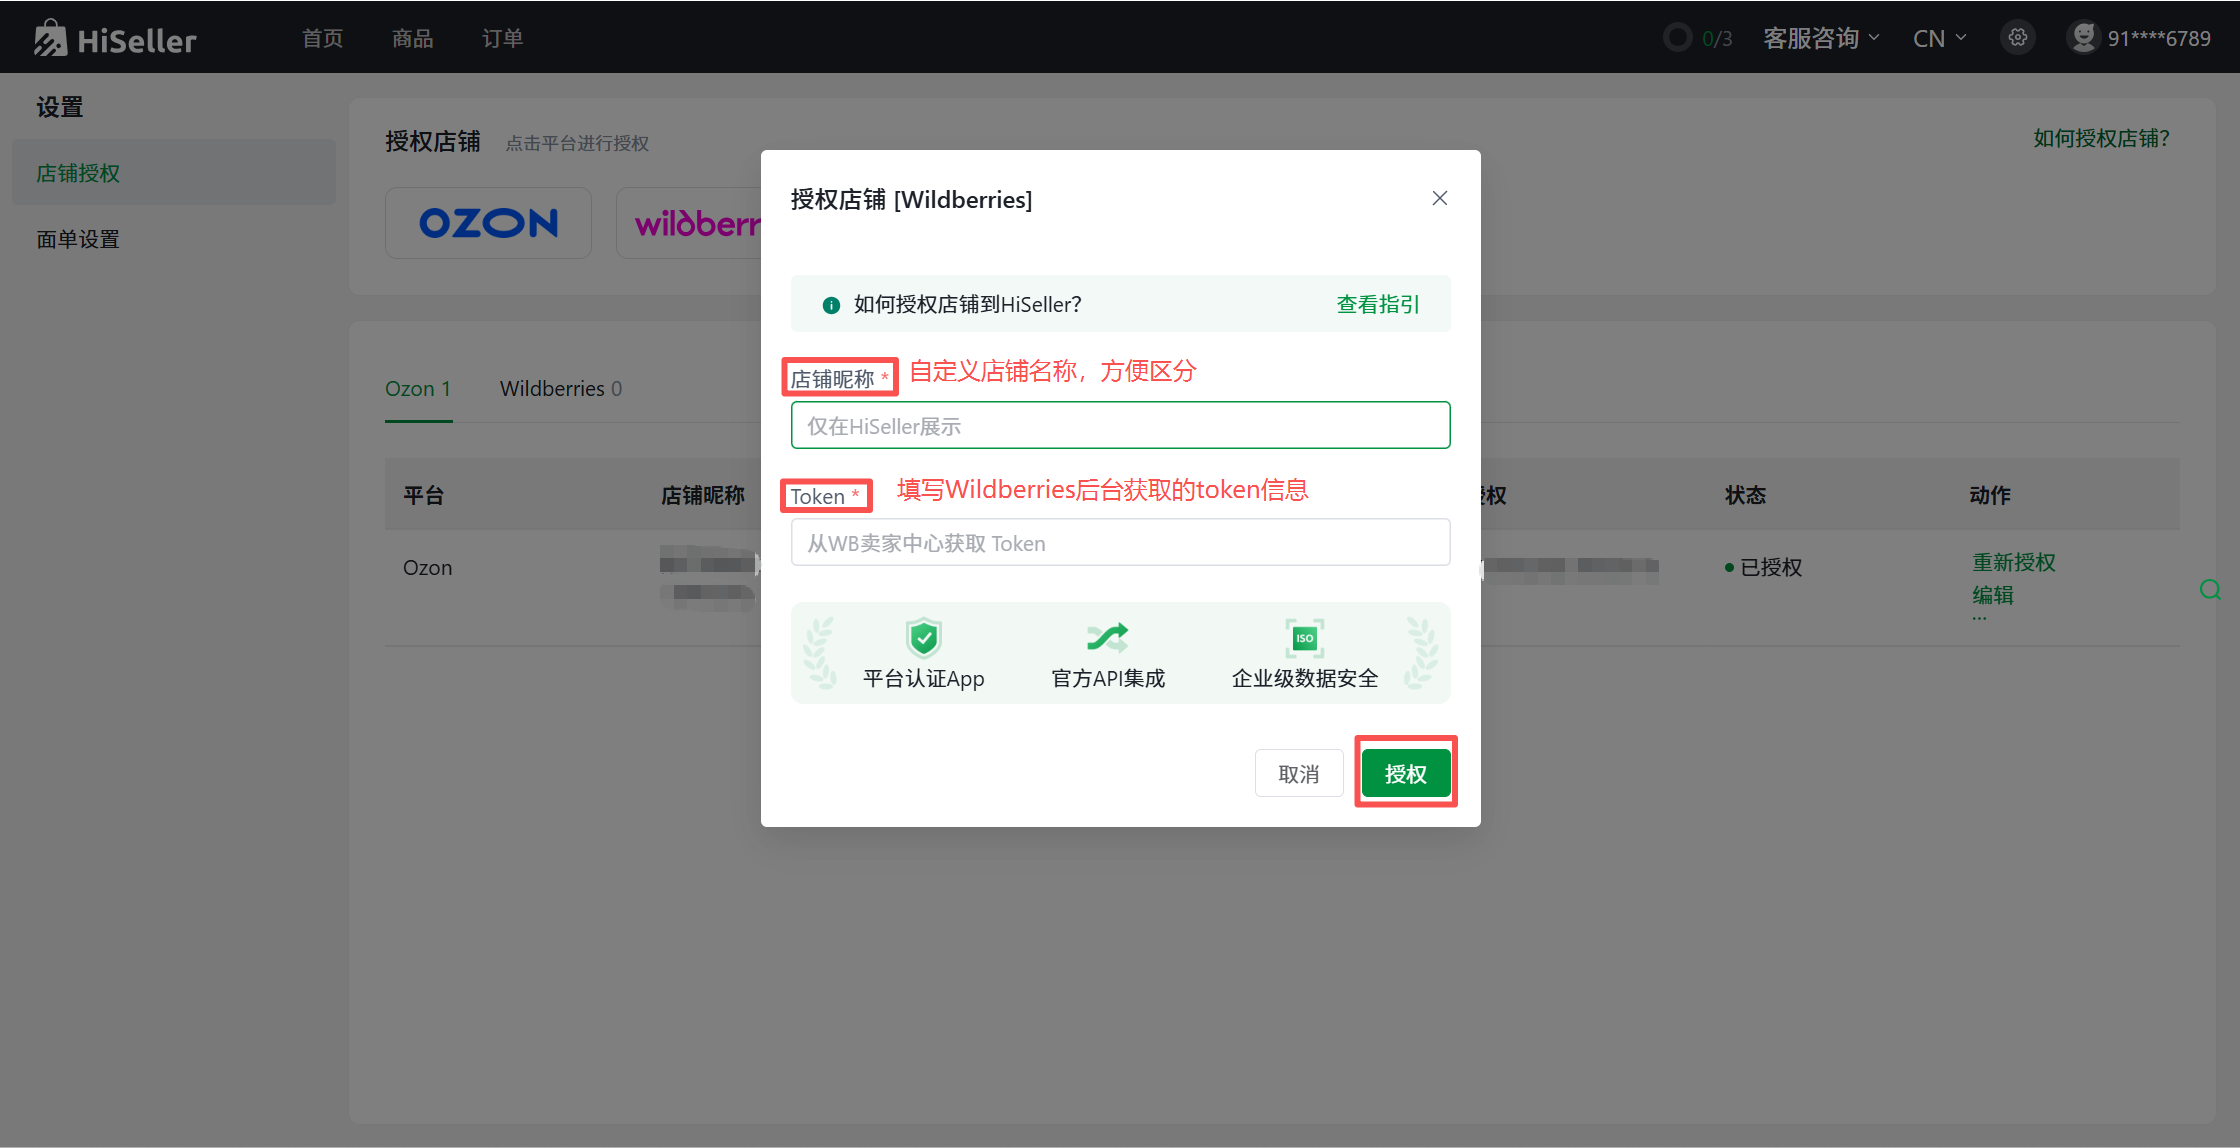Switch to the Wildberries 0 tab
2240x1148 pixels.
[560, 388]
